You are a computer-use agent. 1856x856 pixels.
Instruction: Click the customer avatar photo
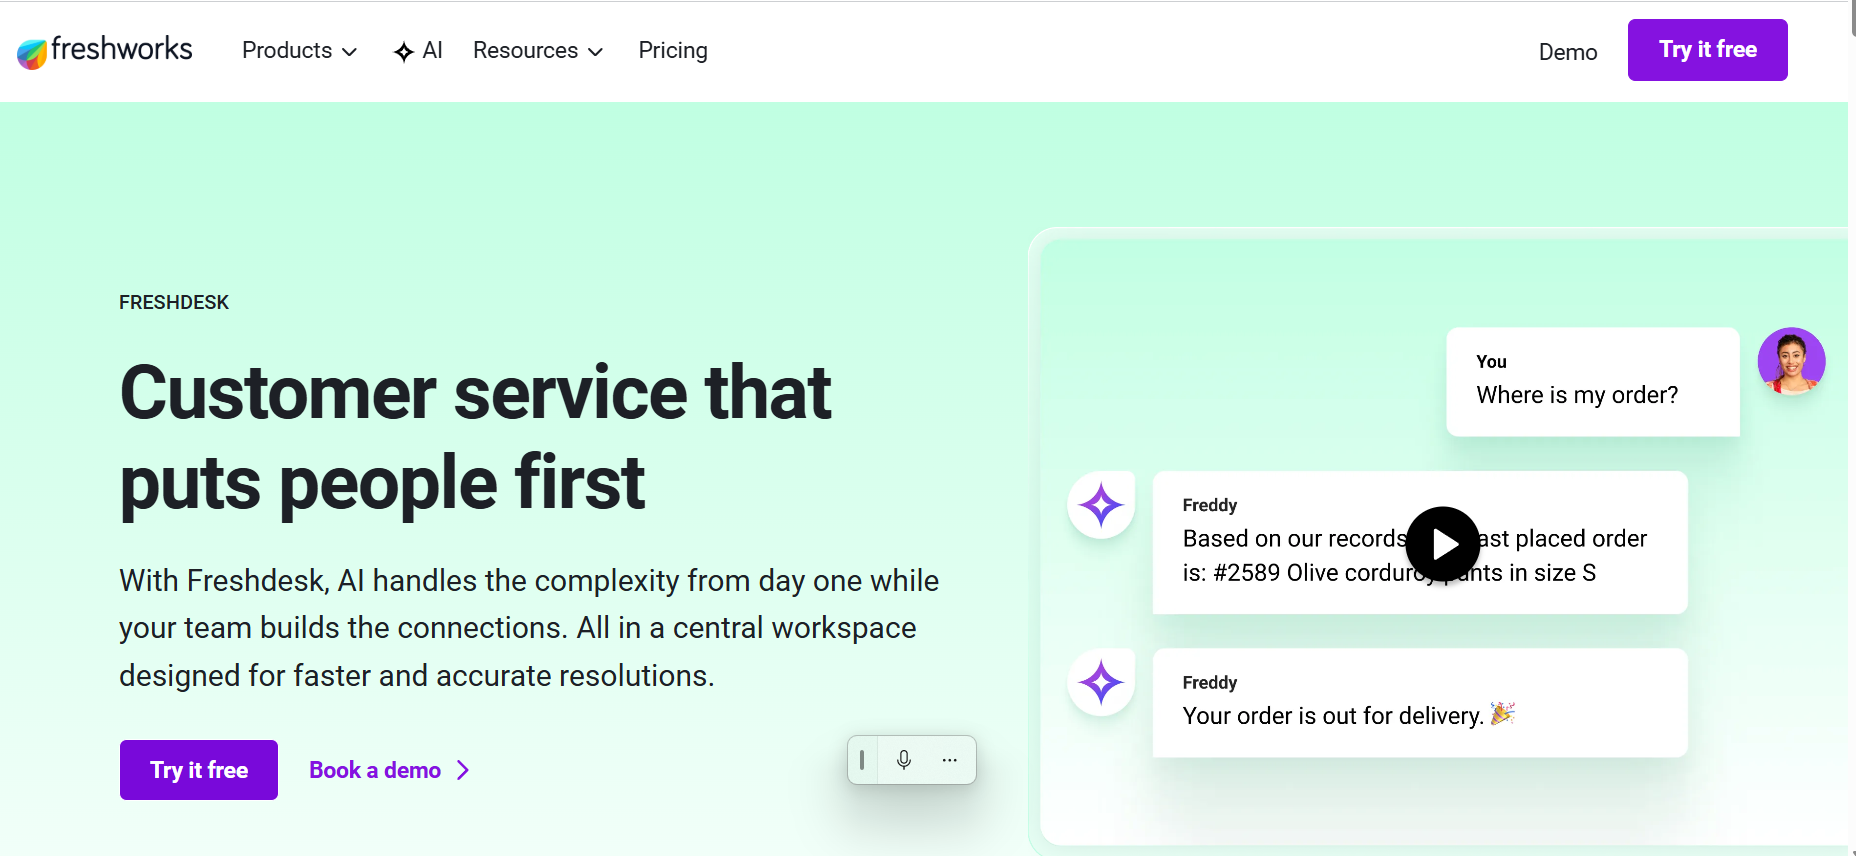pos(1791,361)
